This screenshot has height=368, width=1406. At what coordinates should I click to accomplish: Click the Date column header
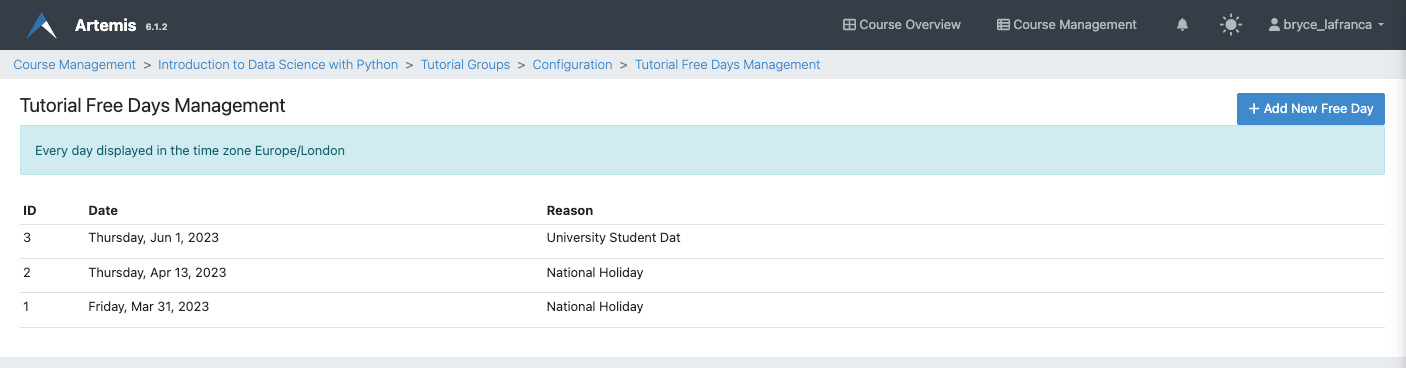click(x=103, y=211)
